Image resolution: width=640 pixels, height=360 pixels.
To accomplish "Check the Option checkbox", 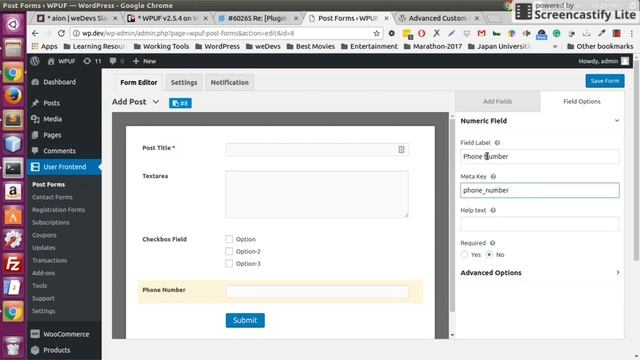I will pyautogui.click(x=229, y=239).
